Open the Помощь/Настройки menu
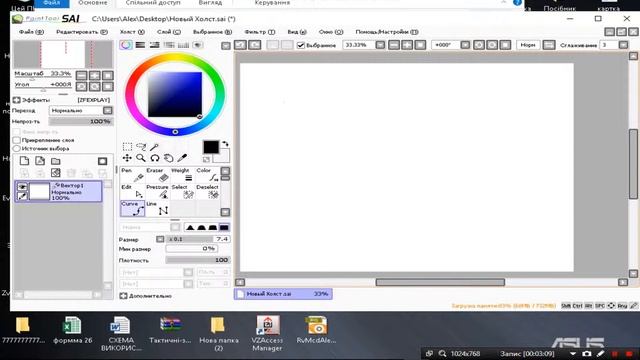 pyautogui.click(x=387, y=32)
